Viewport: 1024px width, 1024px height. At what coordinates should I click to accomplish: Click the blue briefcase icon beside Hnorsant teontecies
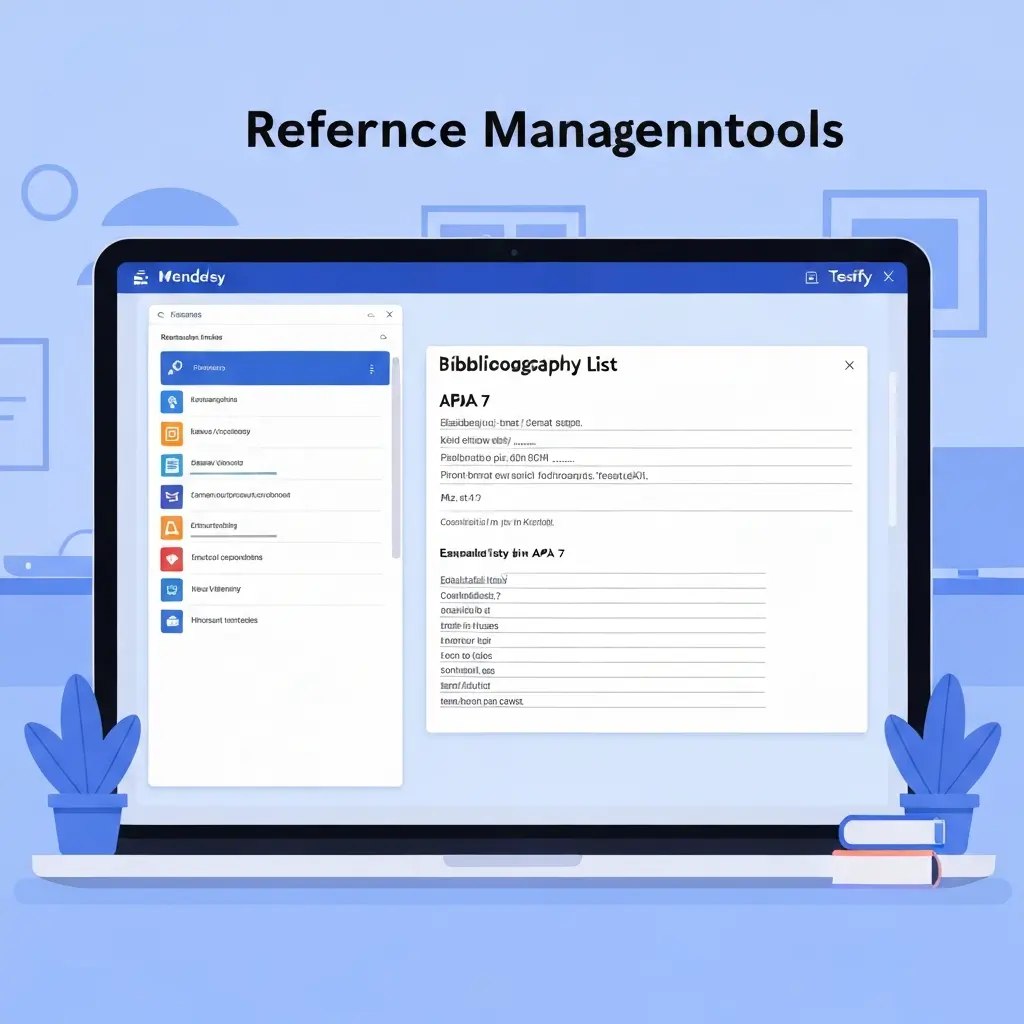(x=172, y=621)
